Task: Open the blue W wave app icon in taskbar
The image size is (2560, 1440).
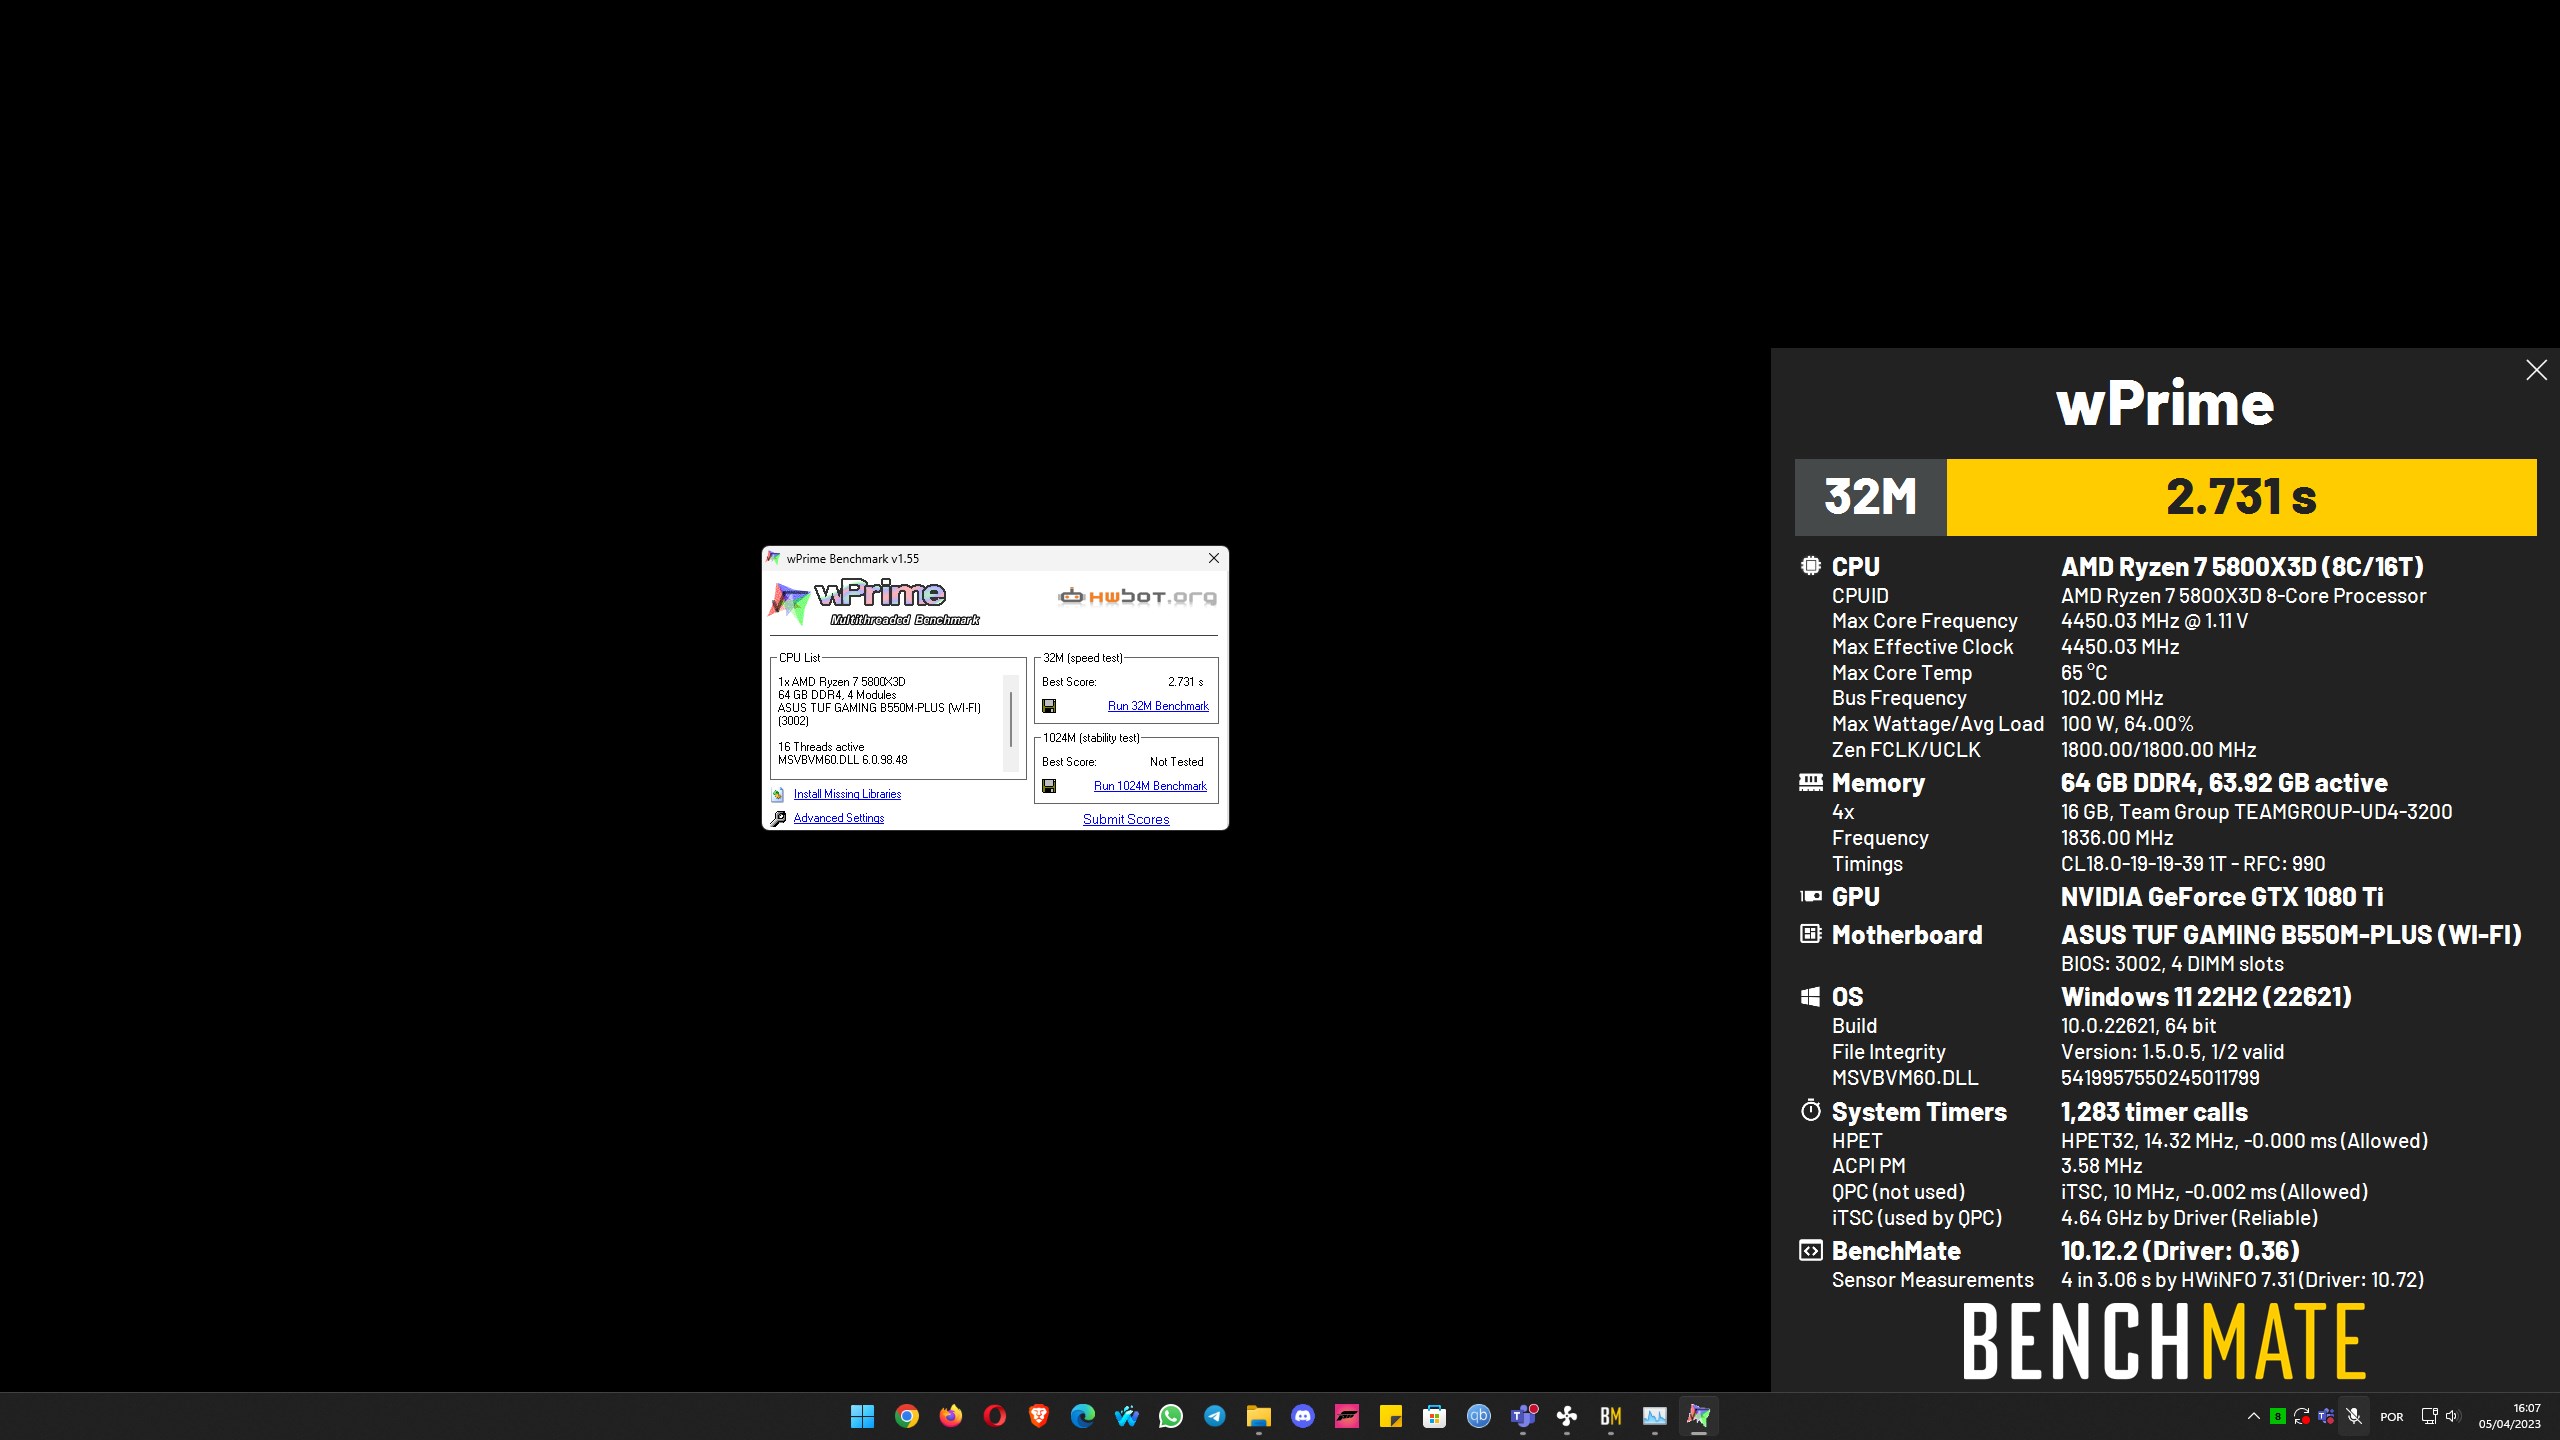Action: pos(1126,1416)
